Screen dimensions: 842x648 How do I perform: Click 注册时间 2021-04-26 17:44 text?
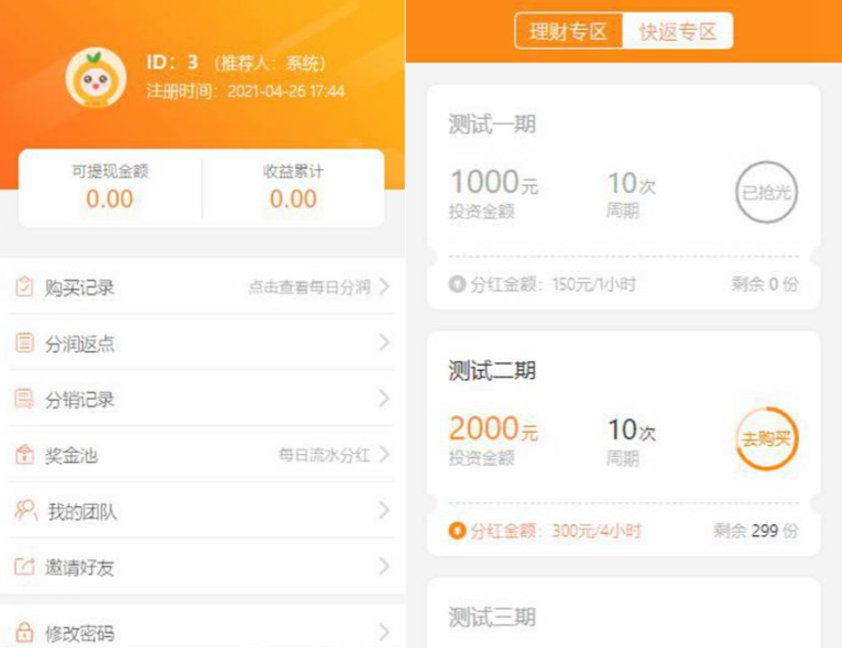pyautogui.click(x=245, y=91)
